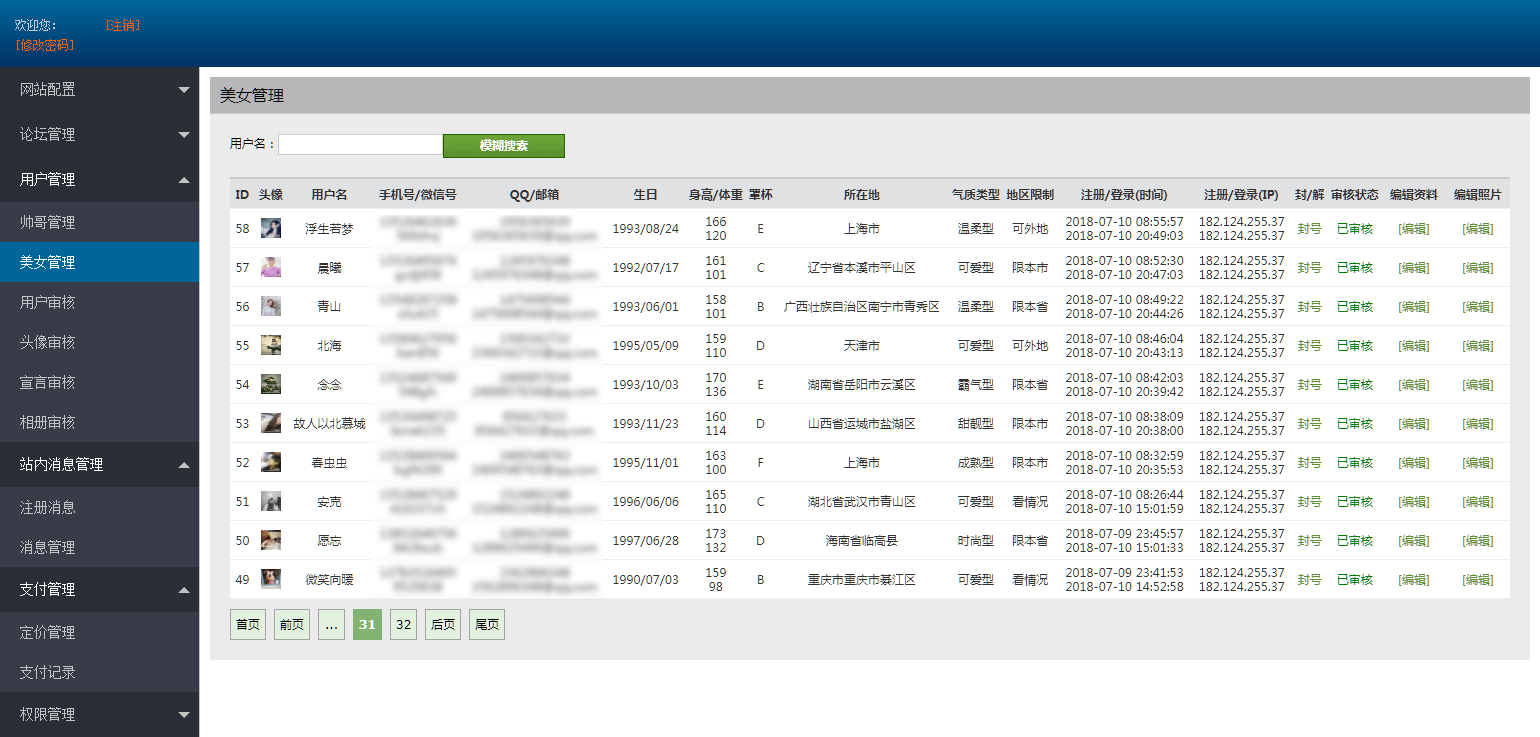Screen dimensions: 1540x737
Task: Edit profile data of user 故人以北慕城
Action: [1414, 424]
